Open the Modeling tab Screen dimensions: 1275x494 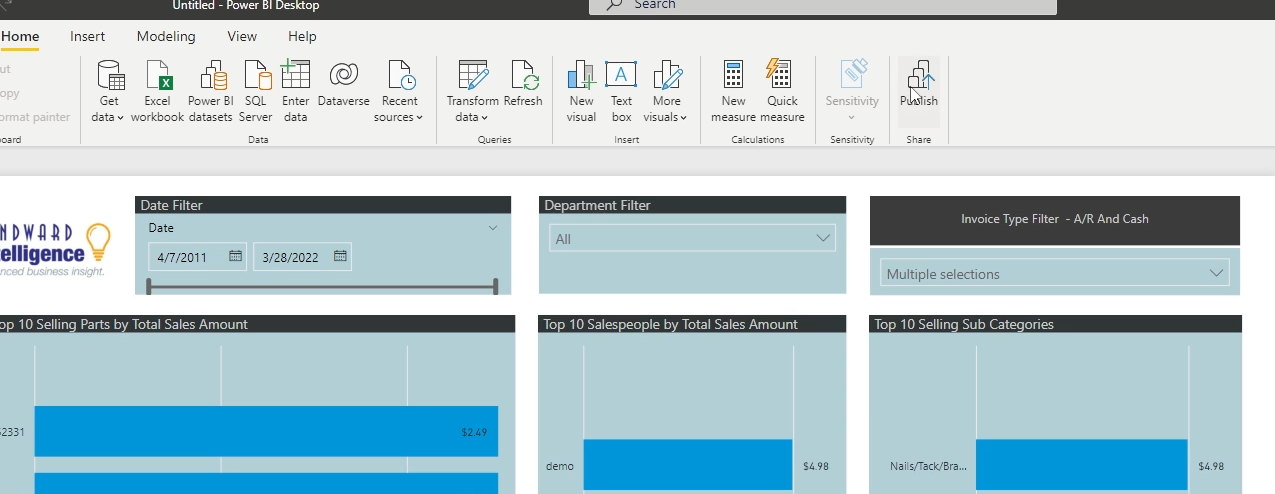[x=166, y=37]
